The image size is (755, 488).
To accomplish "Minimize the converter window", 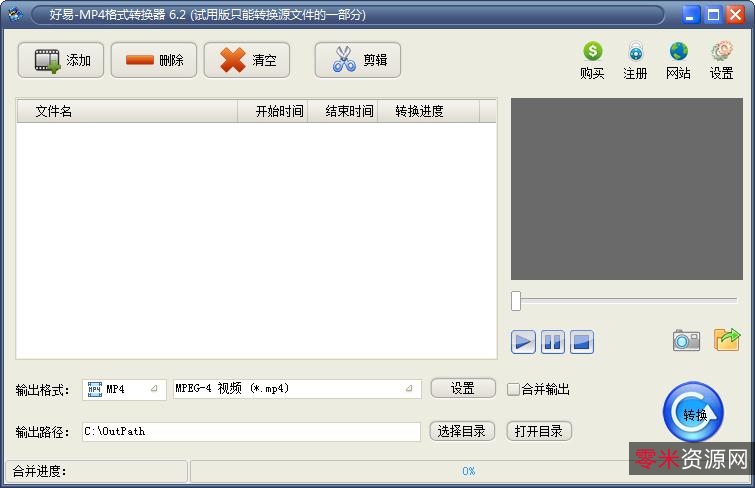I will pyautogui.click(x=690, y=14).
